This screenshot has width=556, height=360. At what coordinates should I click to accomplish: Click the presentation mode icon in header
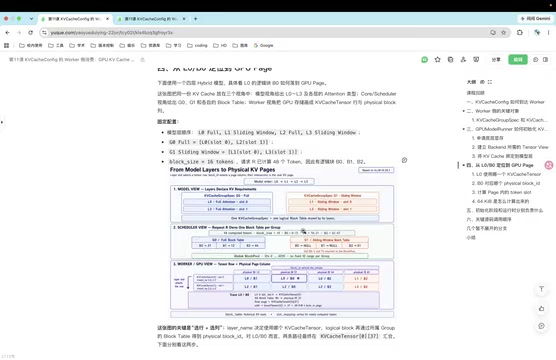(x=476, y=60)
